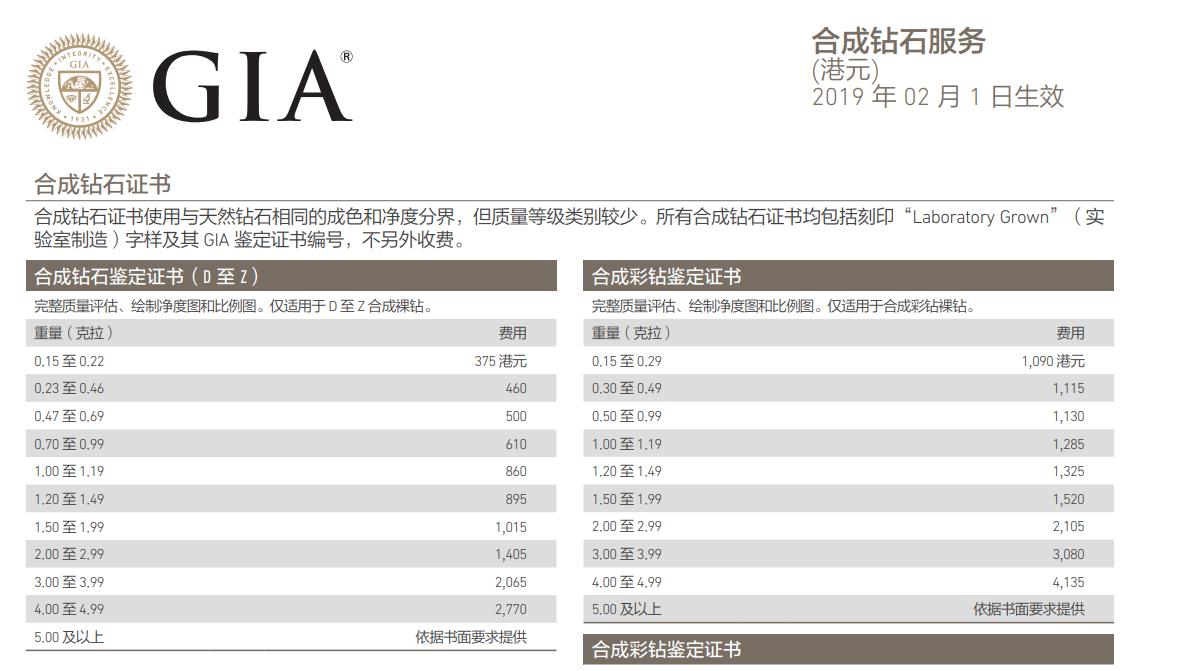1179x671 pixels.
Task: Click the left table's 重量（克拉）column header
Action: [x=74, y=332]
